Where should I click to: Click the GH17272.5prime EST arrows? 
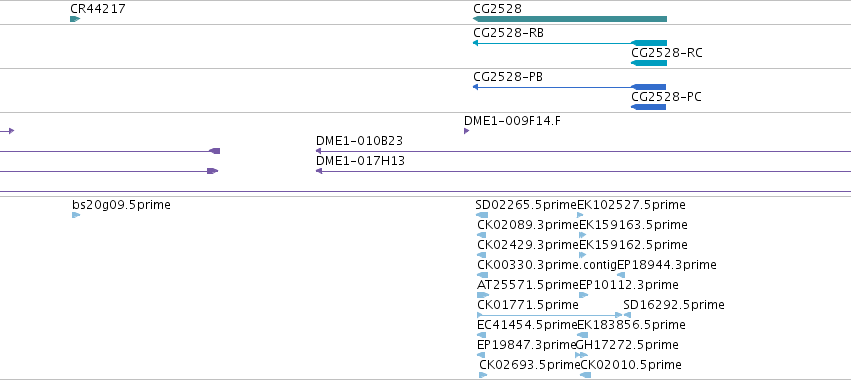click(581, 355)
